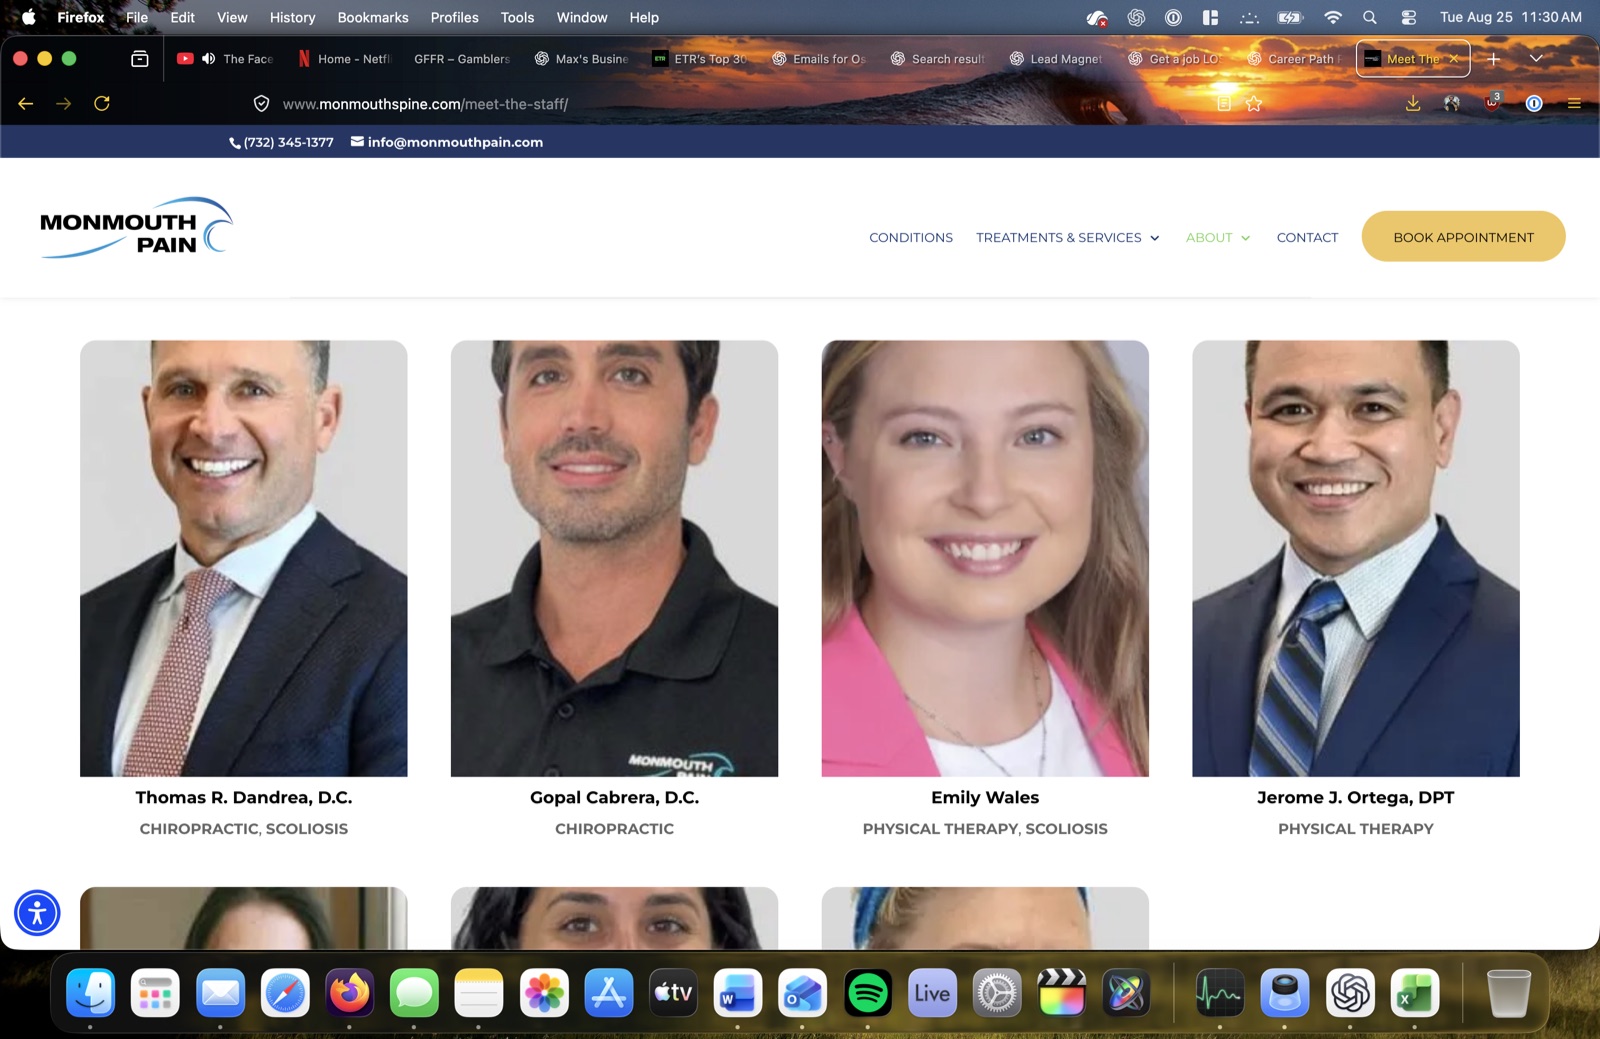Click the Book Appointment button
This screenshot has width=1600, height=1039.
pos(1463,237)
